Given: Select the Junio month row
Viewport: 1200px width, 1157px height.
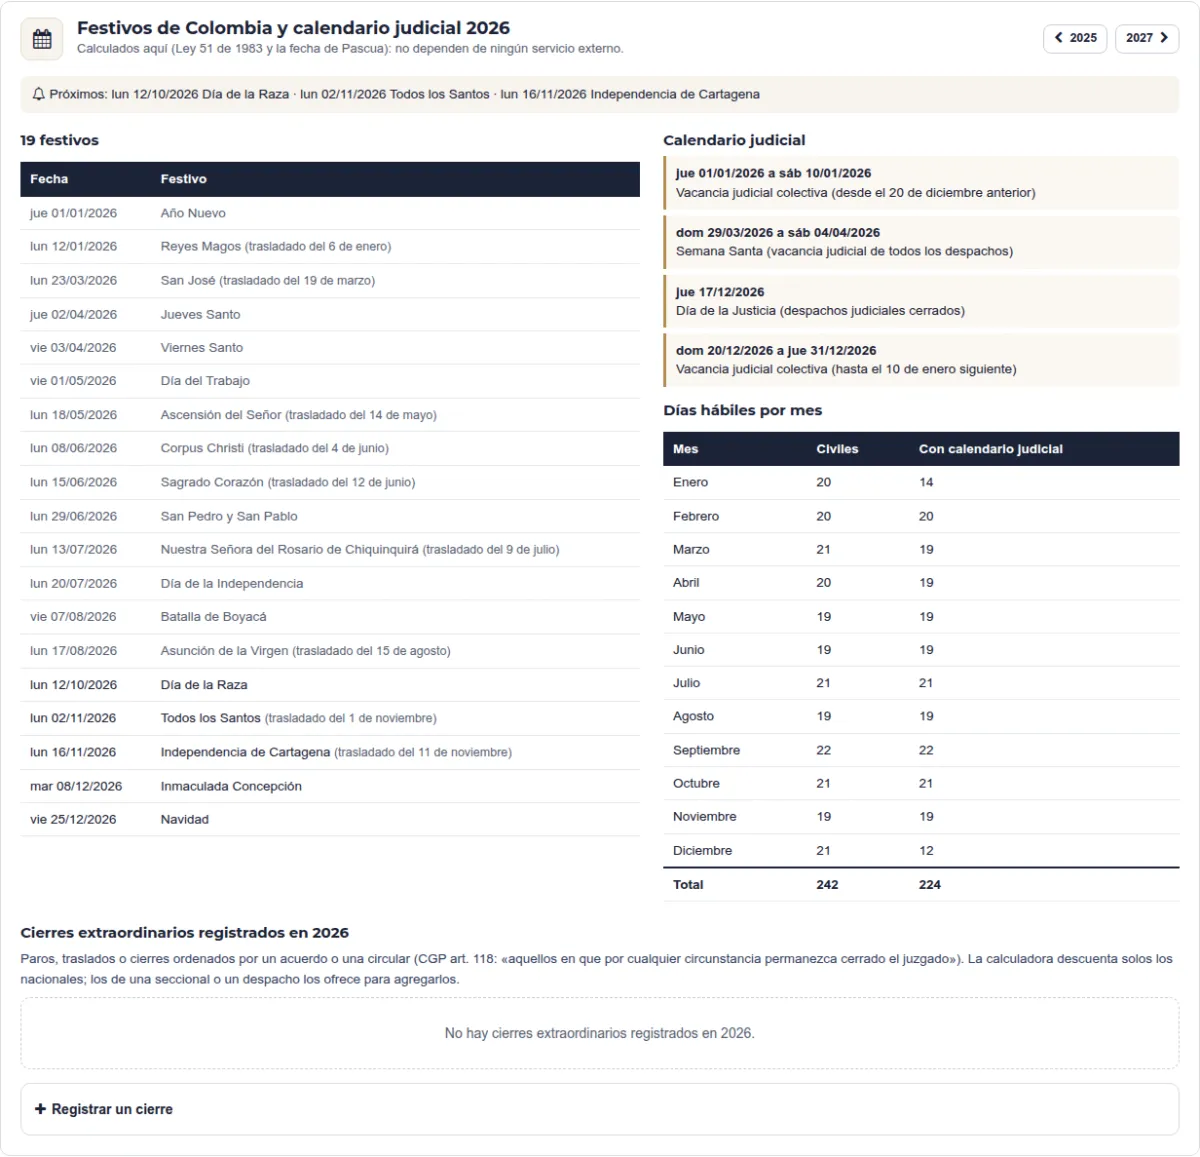Looking at the screenshot, I should [921, 650].
